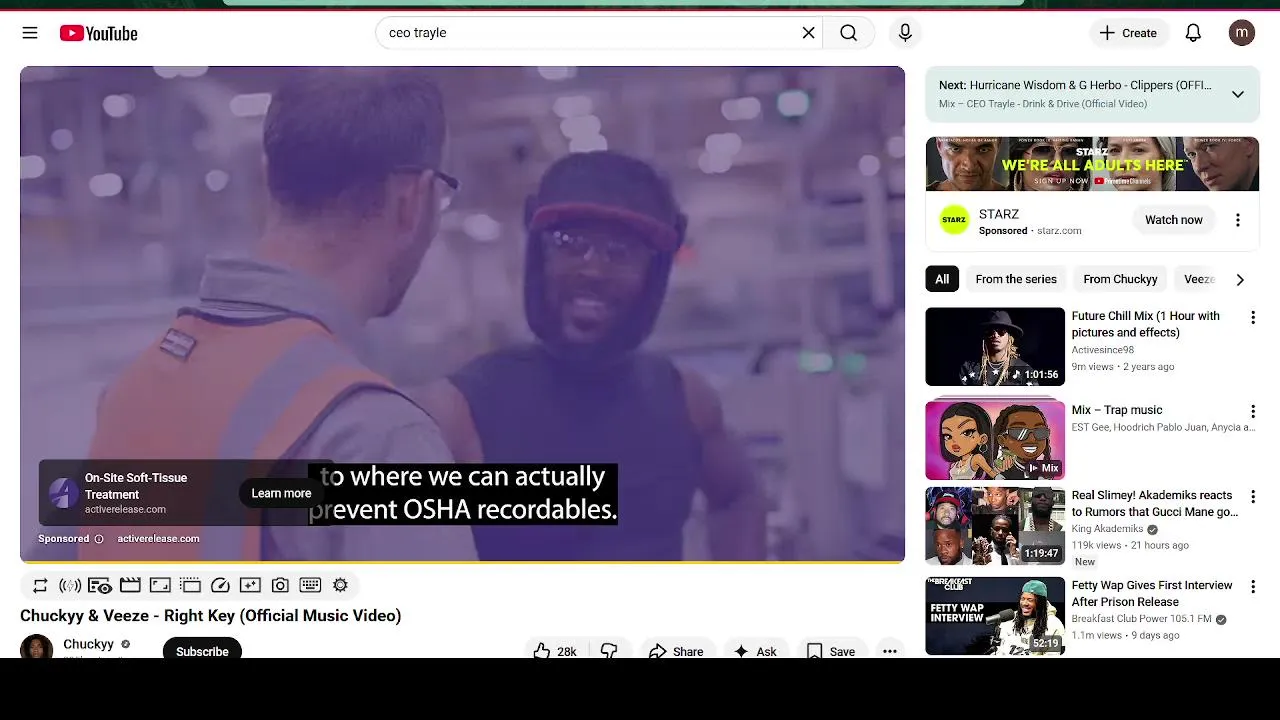Click Learn more on the ad overlay

tap(281, 493)
